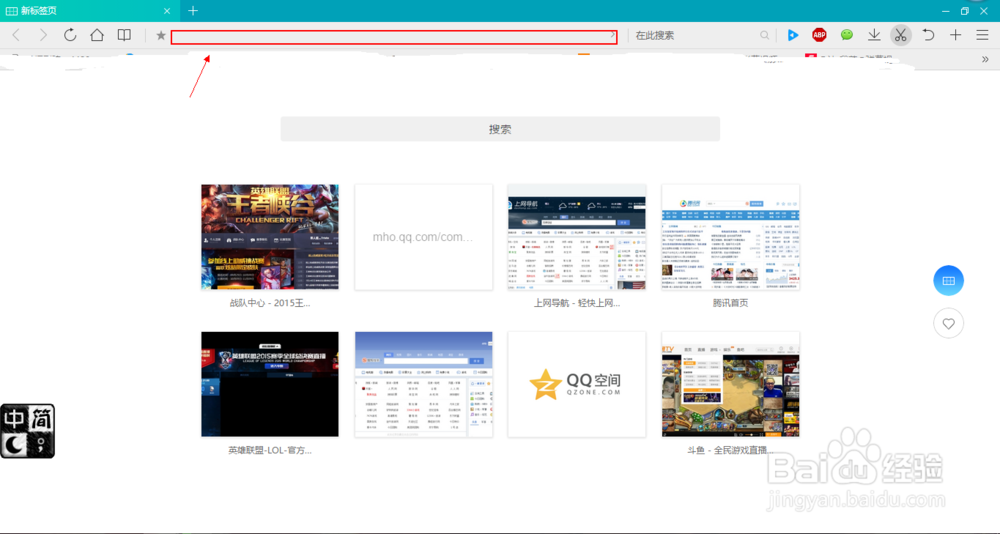The image size is (1000, 534).
Task: Open the blue video play extension
Action: tap(793, 35)
